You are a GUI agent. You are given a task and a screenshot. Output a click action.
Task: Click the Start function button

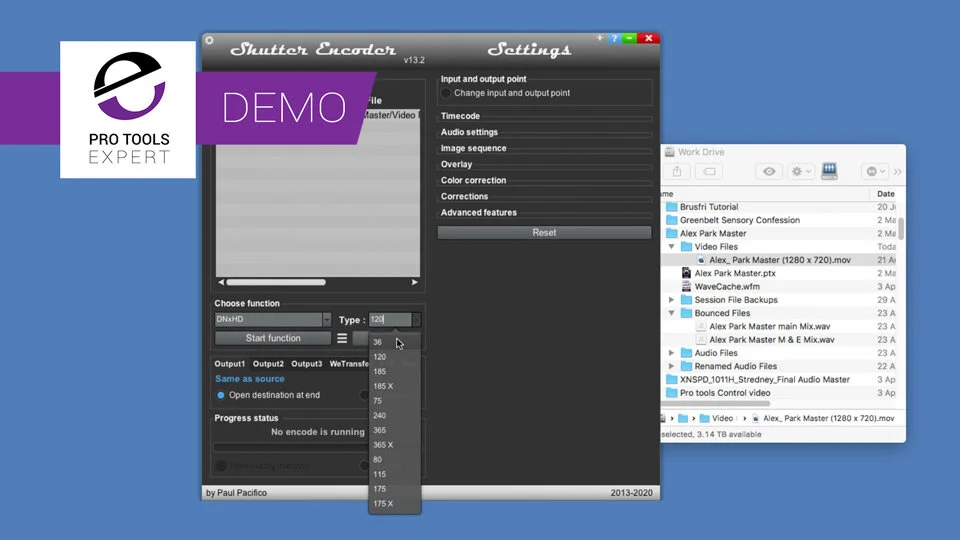coord(273,338)
